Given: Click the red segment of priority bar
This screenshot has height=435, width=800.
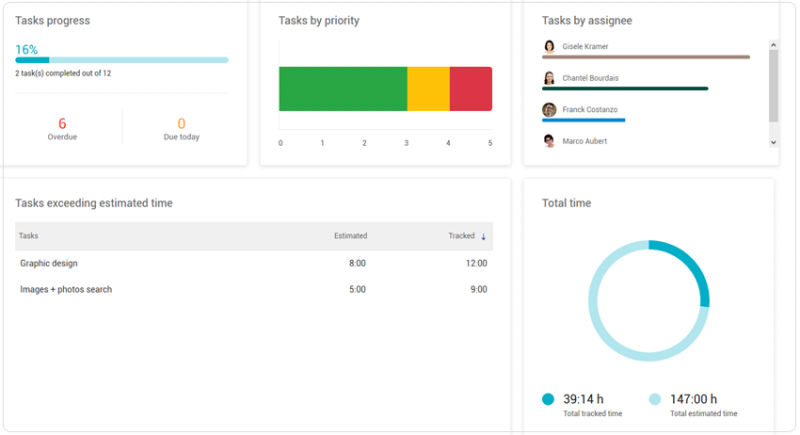Looking at the screenshot, I should point(470,89).
